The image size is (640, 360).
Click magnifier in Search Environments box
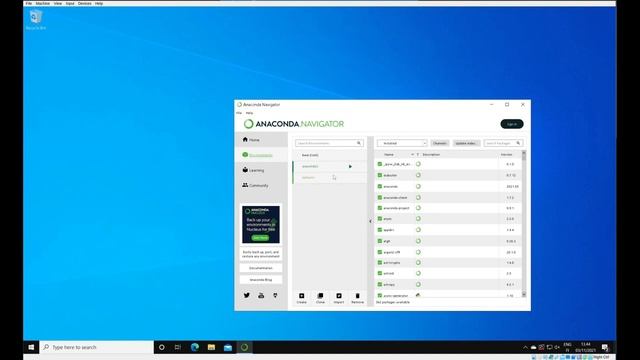(x=359, y=143)
